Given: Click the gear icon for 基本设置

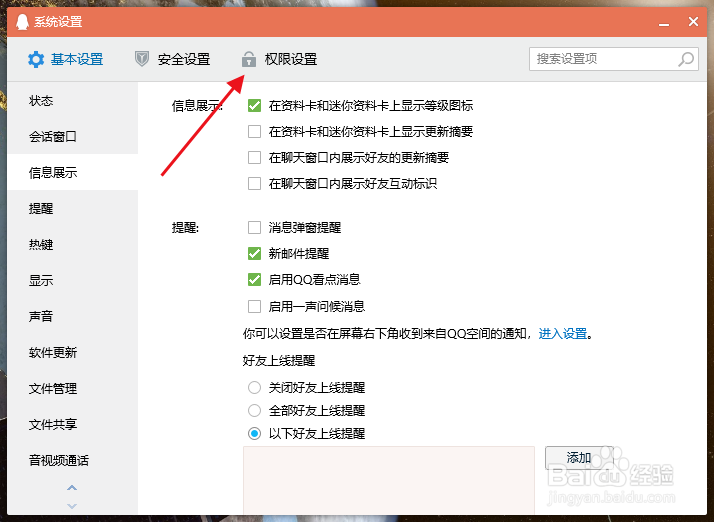Looking at the screenshot, I should point(36,59).
